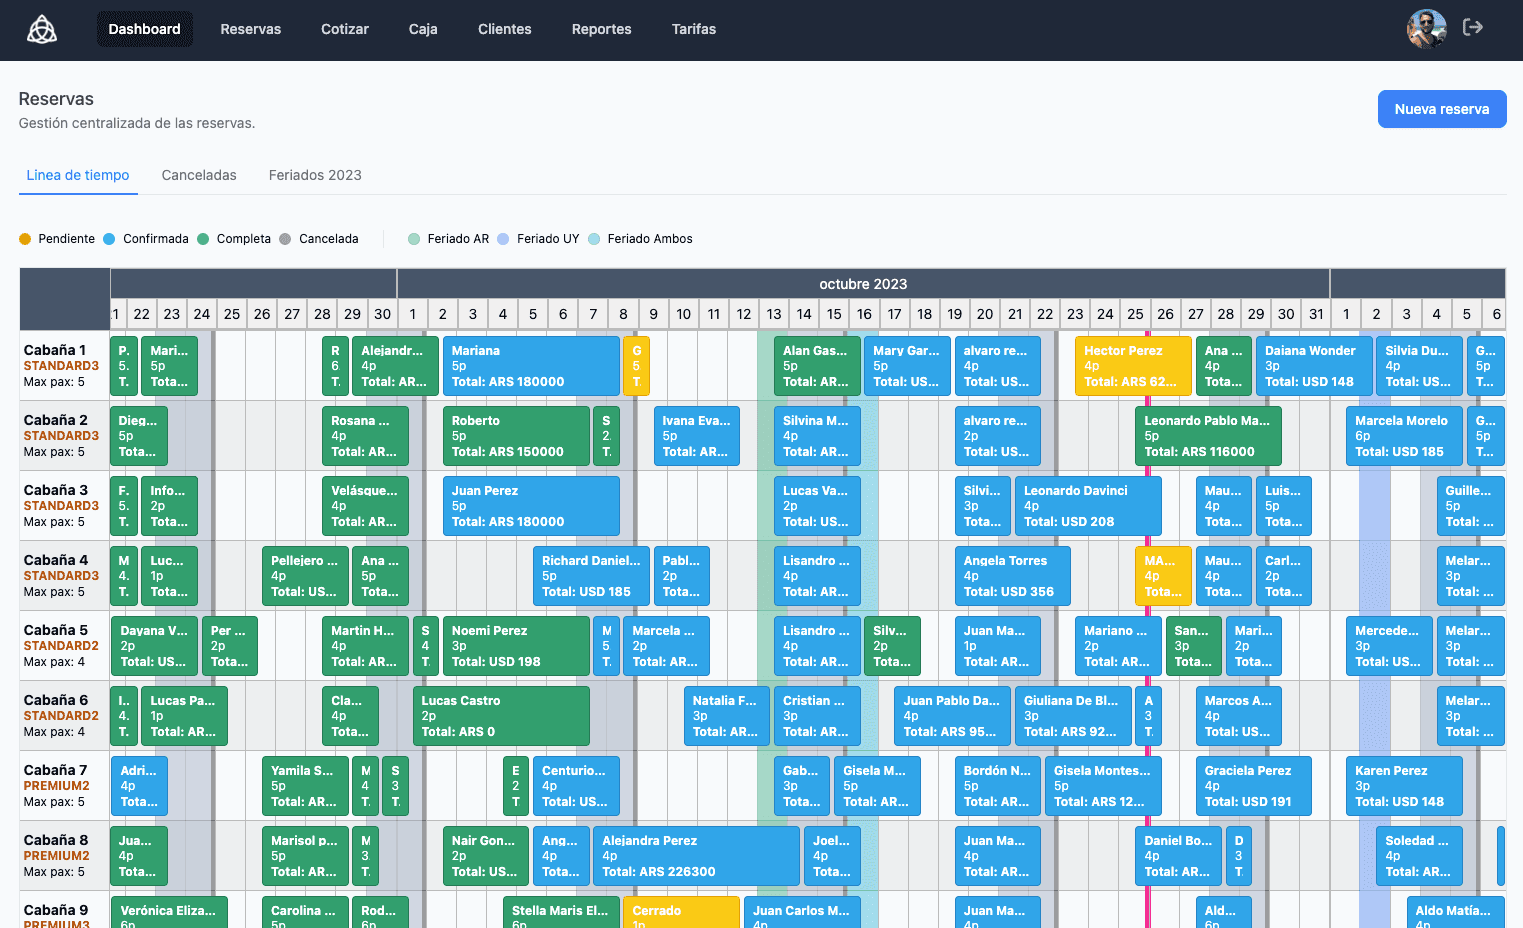Click the app logo in the navbar
The image size is (1523, 928).
(41, 29)
